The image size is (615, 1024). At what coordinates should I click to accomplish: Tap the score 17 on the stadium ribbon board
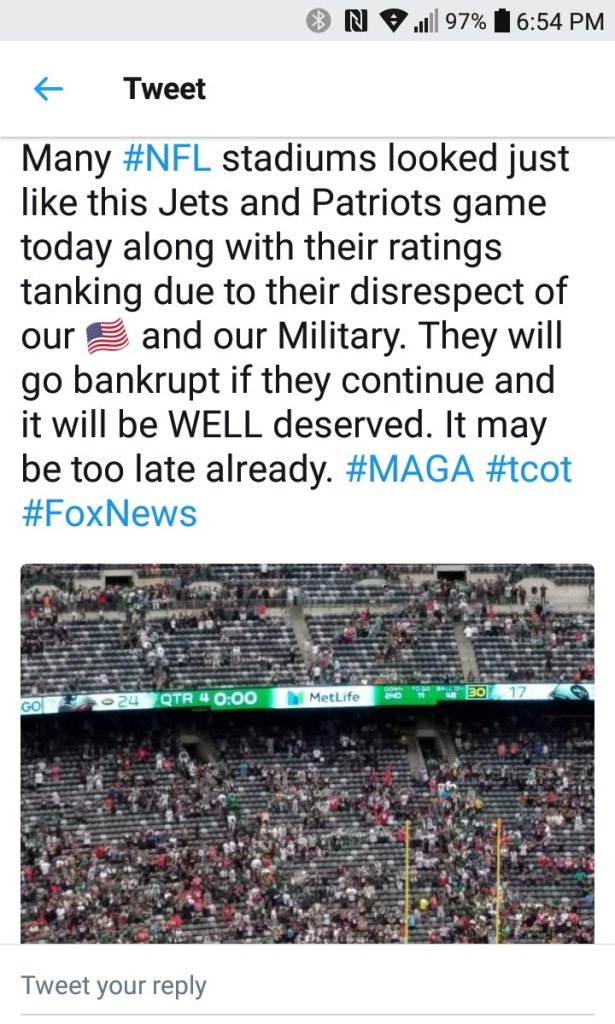(x=516, y=692)
